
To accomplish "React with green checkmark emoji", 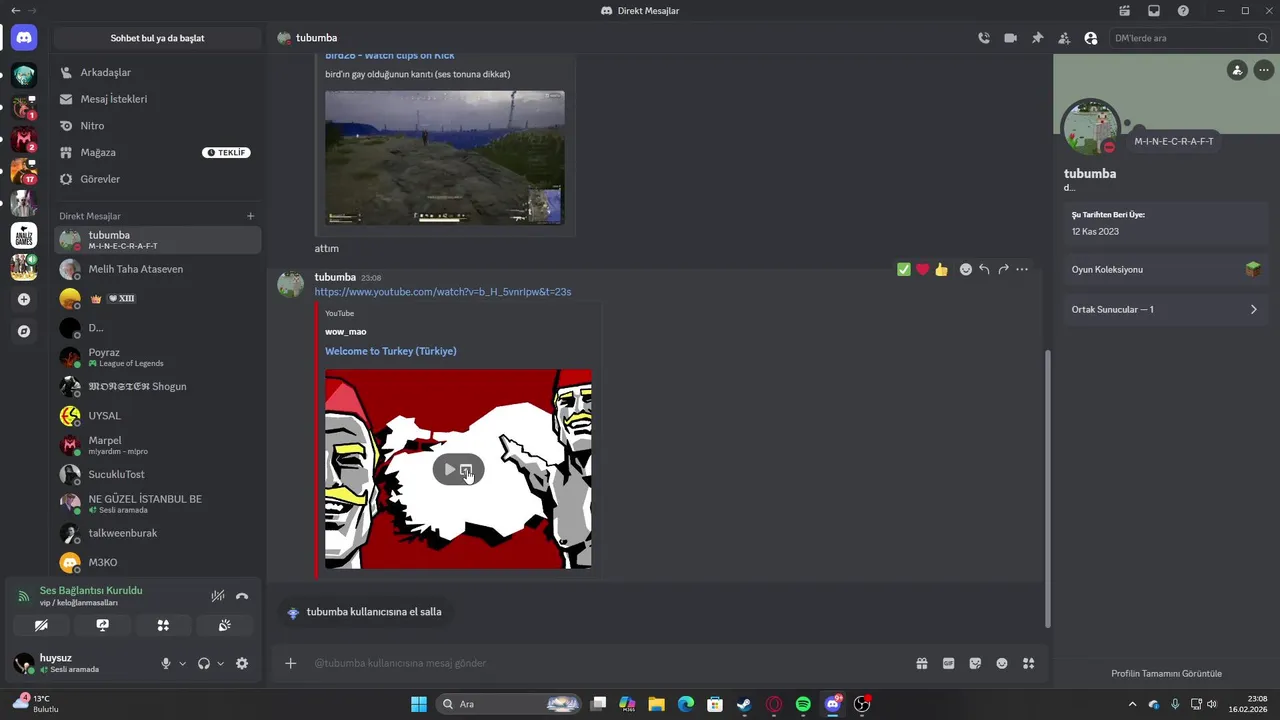I will click(x=904, y=269).
